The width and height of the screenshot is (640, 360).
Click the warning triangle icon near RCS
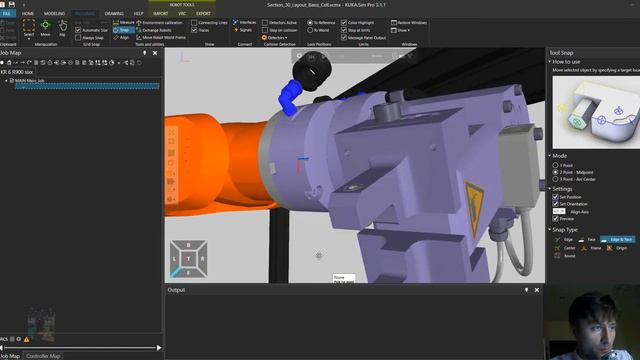tap(27, 339)
